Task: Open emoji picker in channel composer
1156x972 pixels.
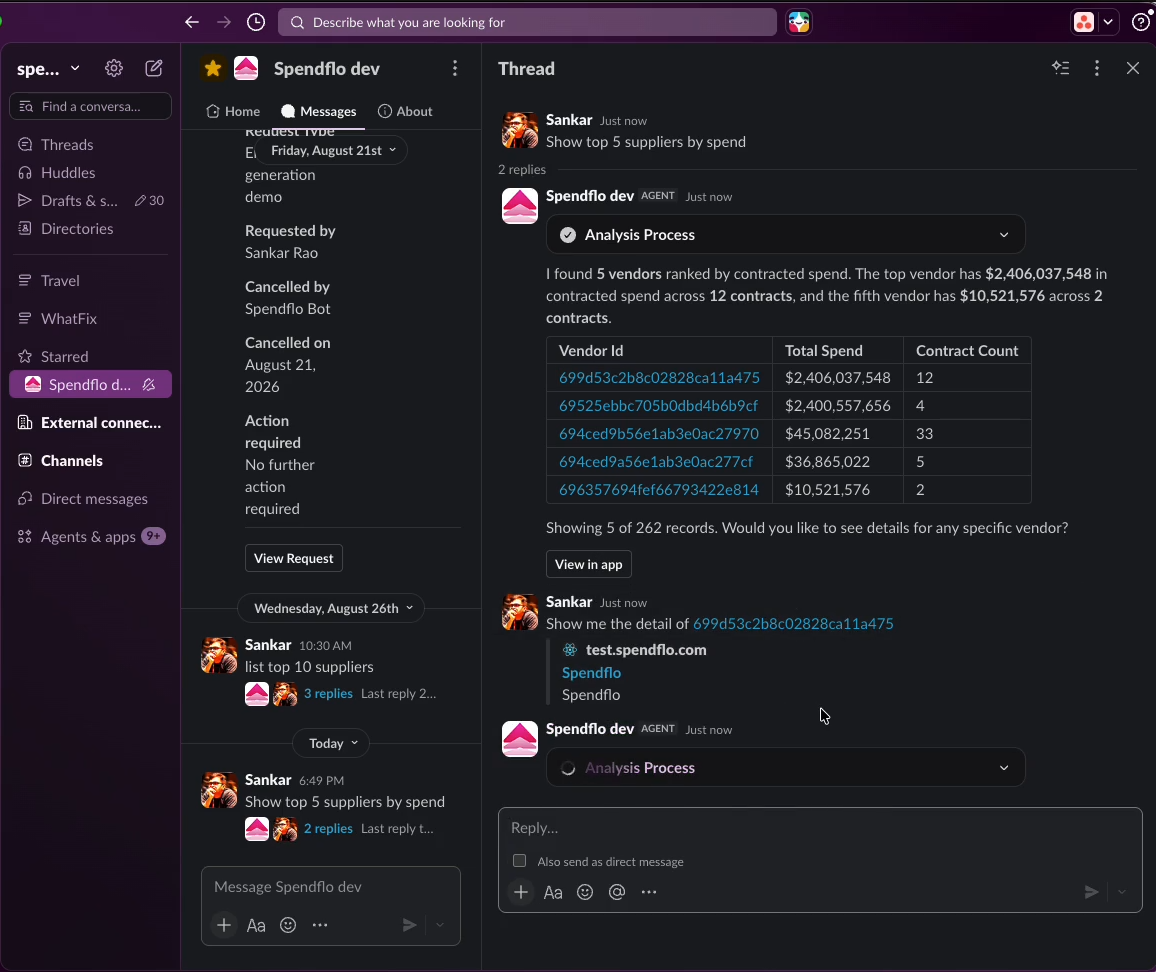Action: point(288,925)
